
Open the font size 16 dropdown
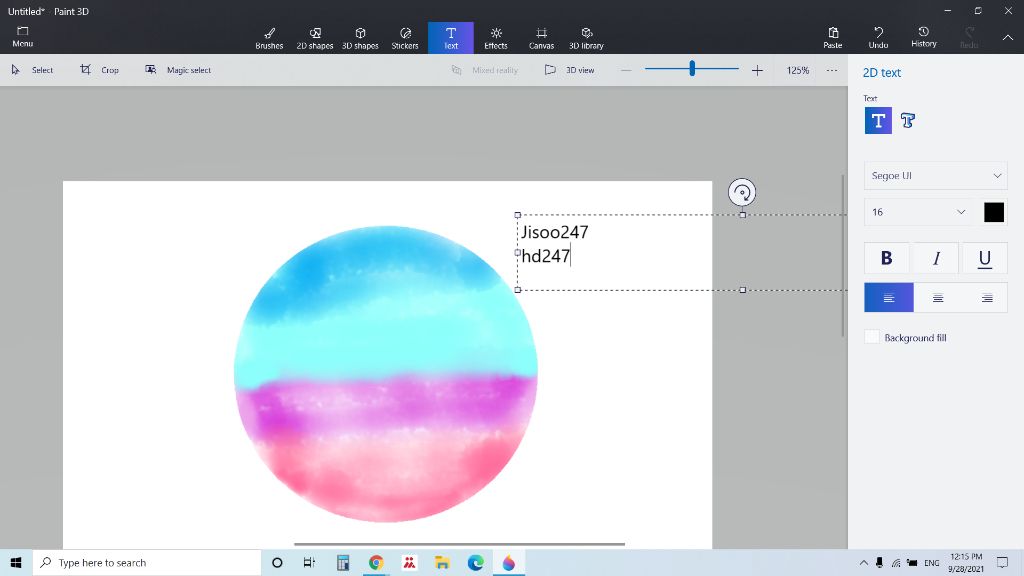coord(918,212)
